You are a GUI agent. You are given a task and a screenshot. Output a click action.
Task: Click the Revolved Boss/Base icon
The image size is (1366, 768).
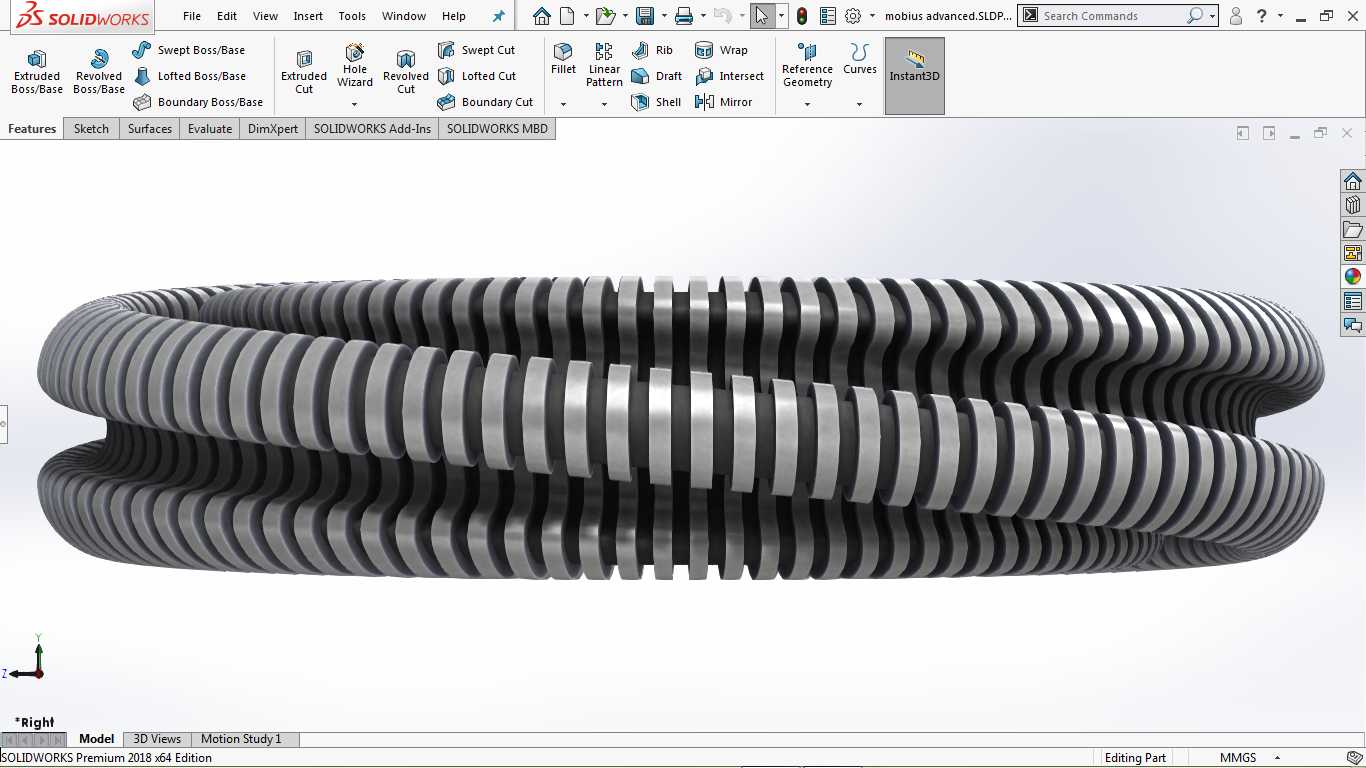click(x=99, y=72)
